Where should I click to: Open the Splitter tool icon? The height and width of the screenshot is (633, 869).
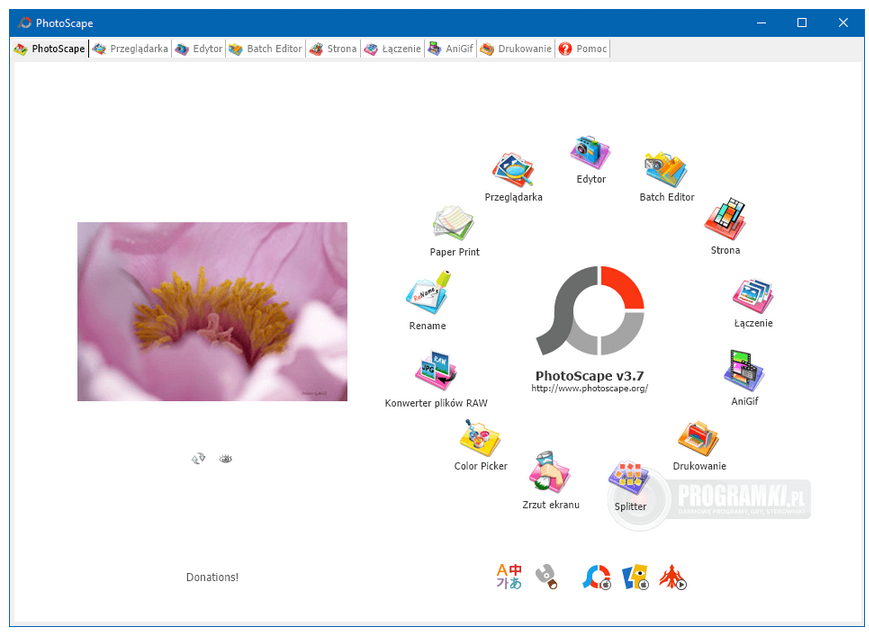(630, 478)
